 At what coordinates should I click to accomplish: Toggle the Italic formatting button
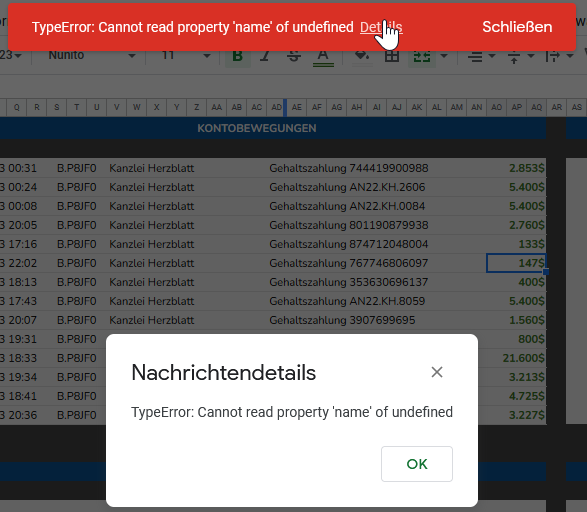[x=265, y=57]
